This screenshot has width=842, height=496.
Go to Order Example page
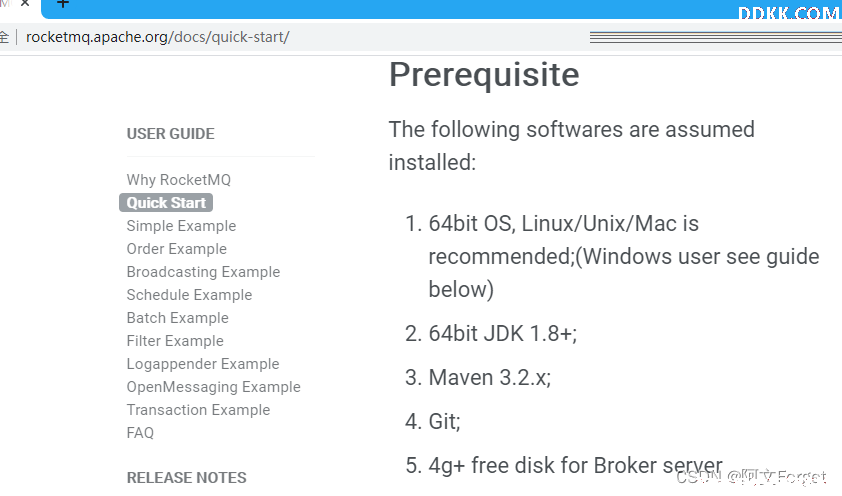(177, 249)
